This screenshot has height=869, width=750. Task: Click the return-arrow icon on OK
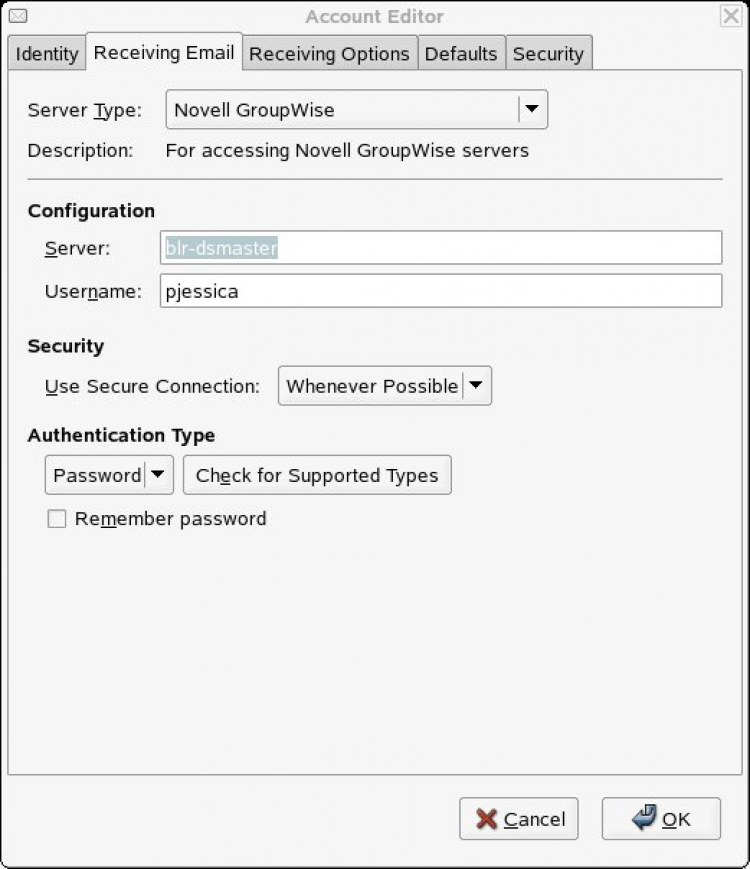pos(645,818)
